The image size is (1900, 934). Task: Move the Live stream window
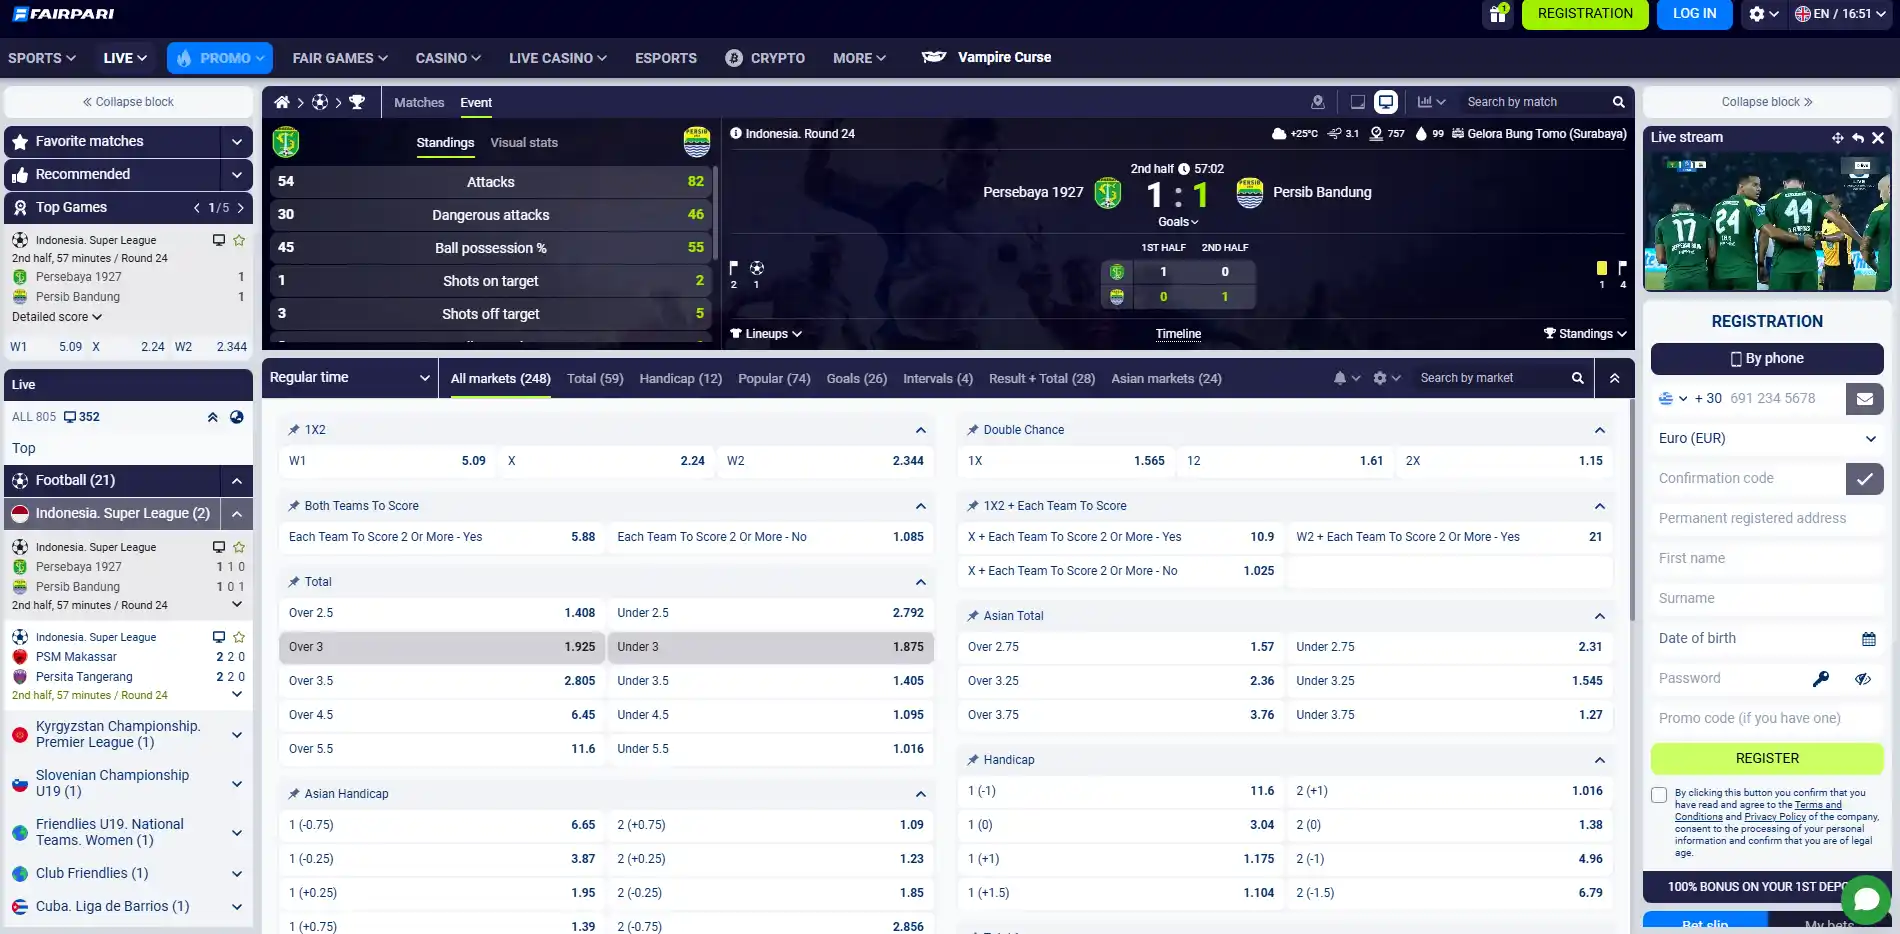pos(1837,138)
